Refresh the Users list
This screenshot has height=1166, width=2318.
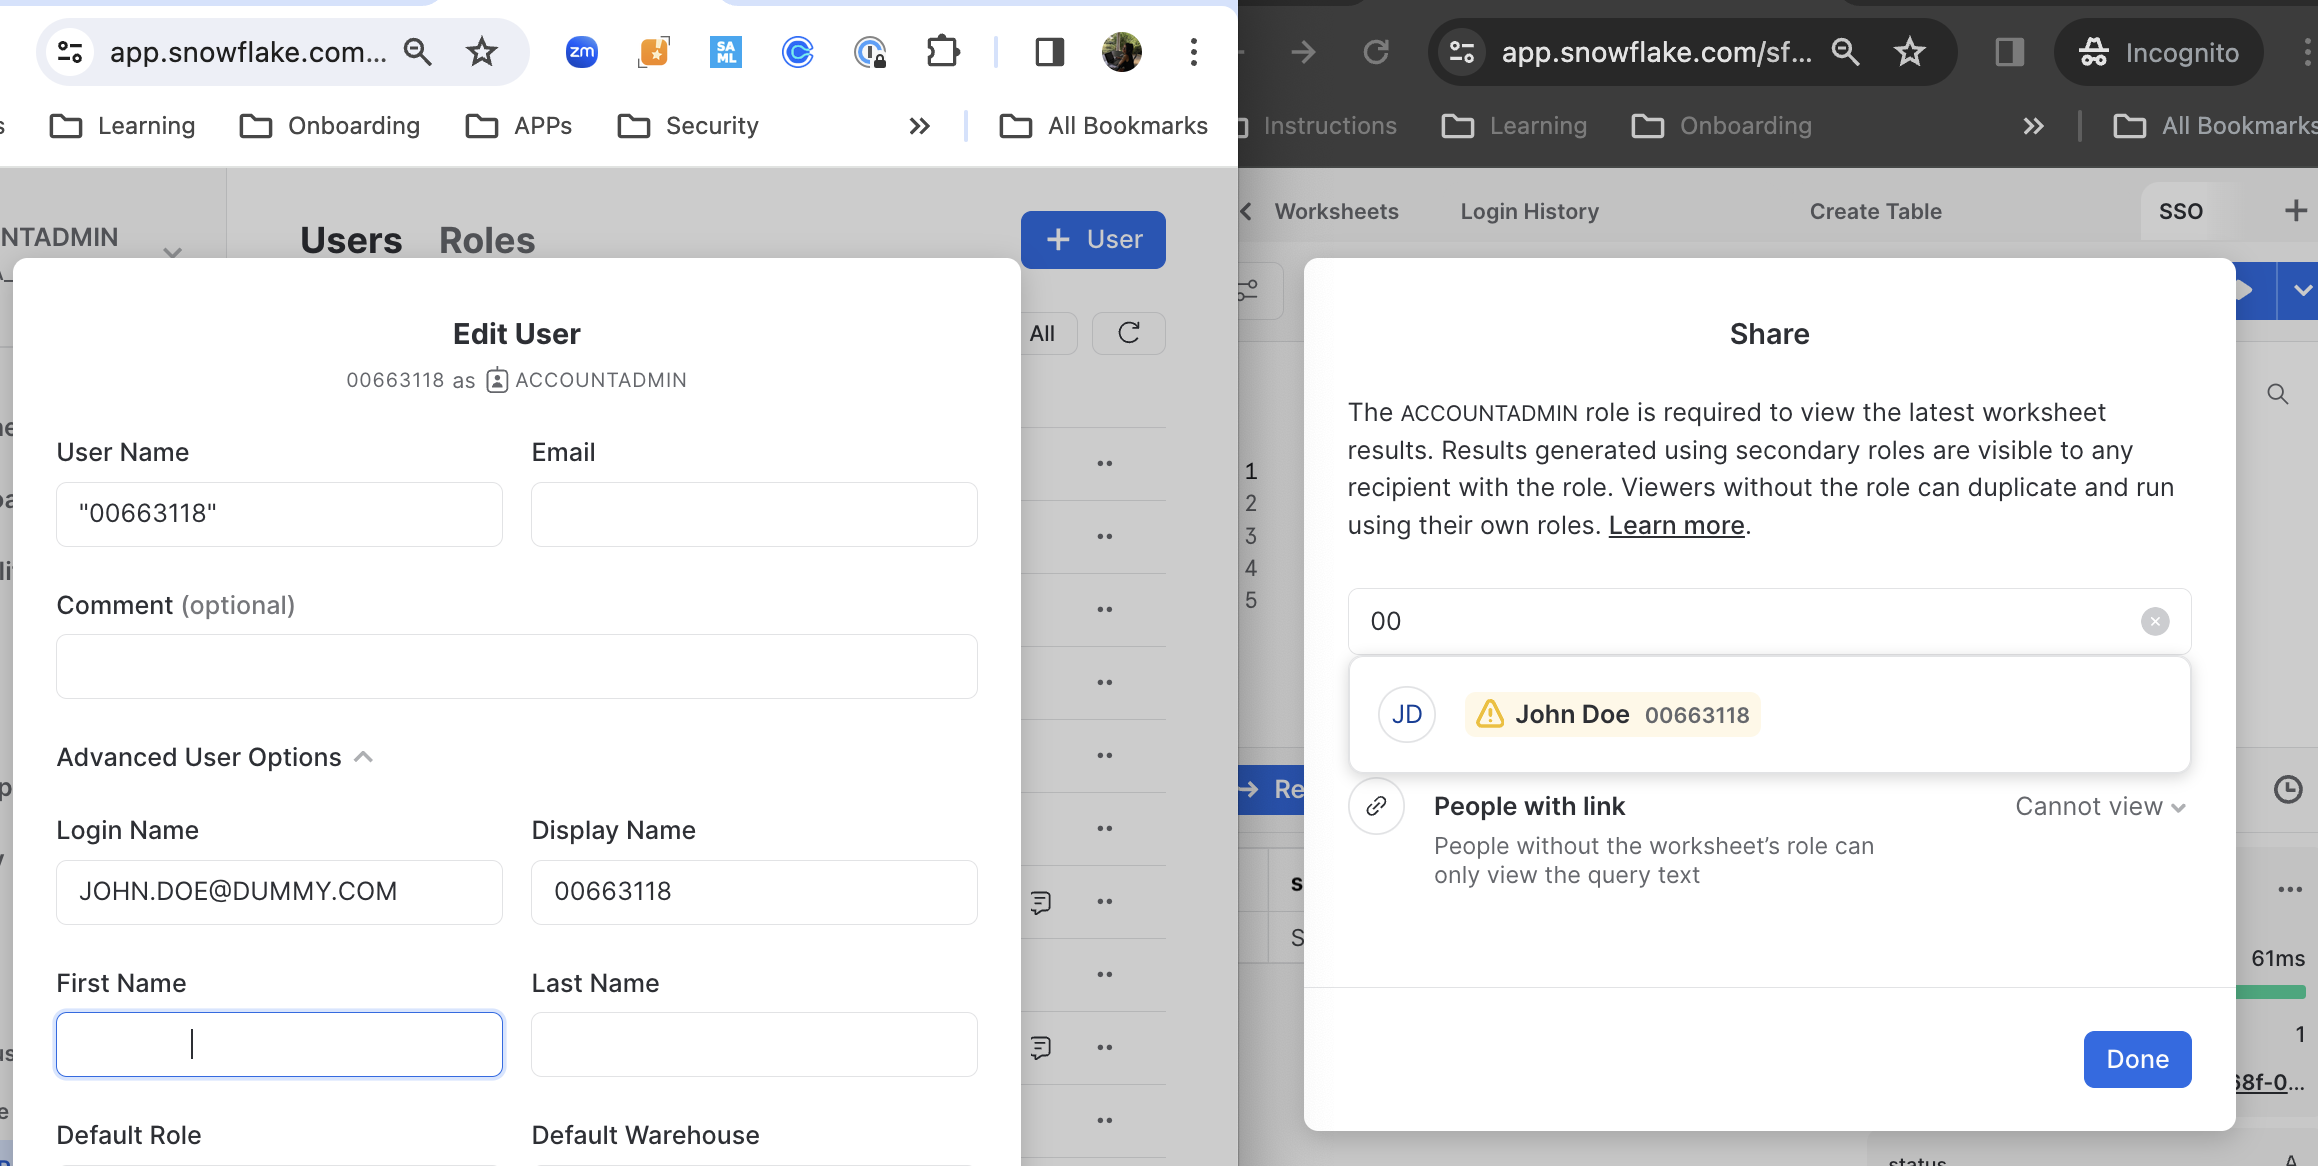click(1128, 333)
